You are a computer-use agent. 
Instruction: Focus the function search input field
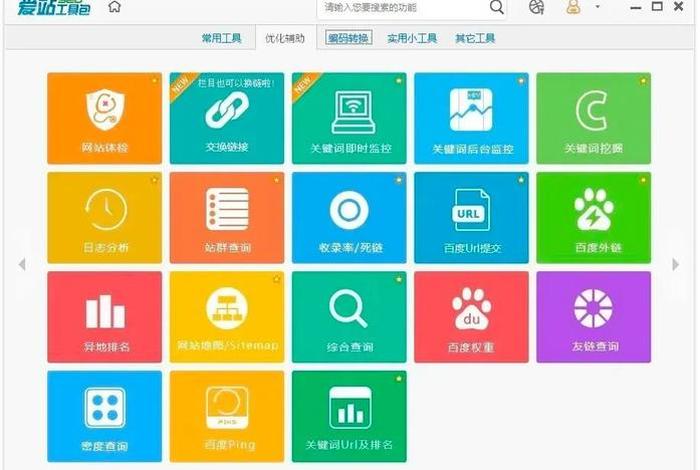(x=404, y=8)
